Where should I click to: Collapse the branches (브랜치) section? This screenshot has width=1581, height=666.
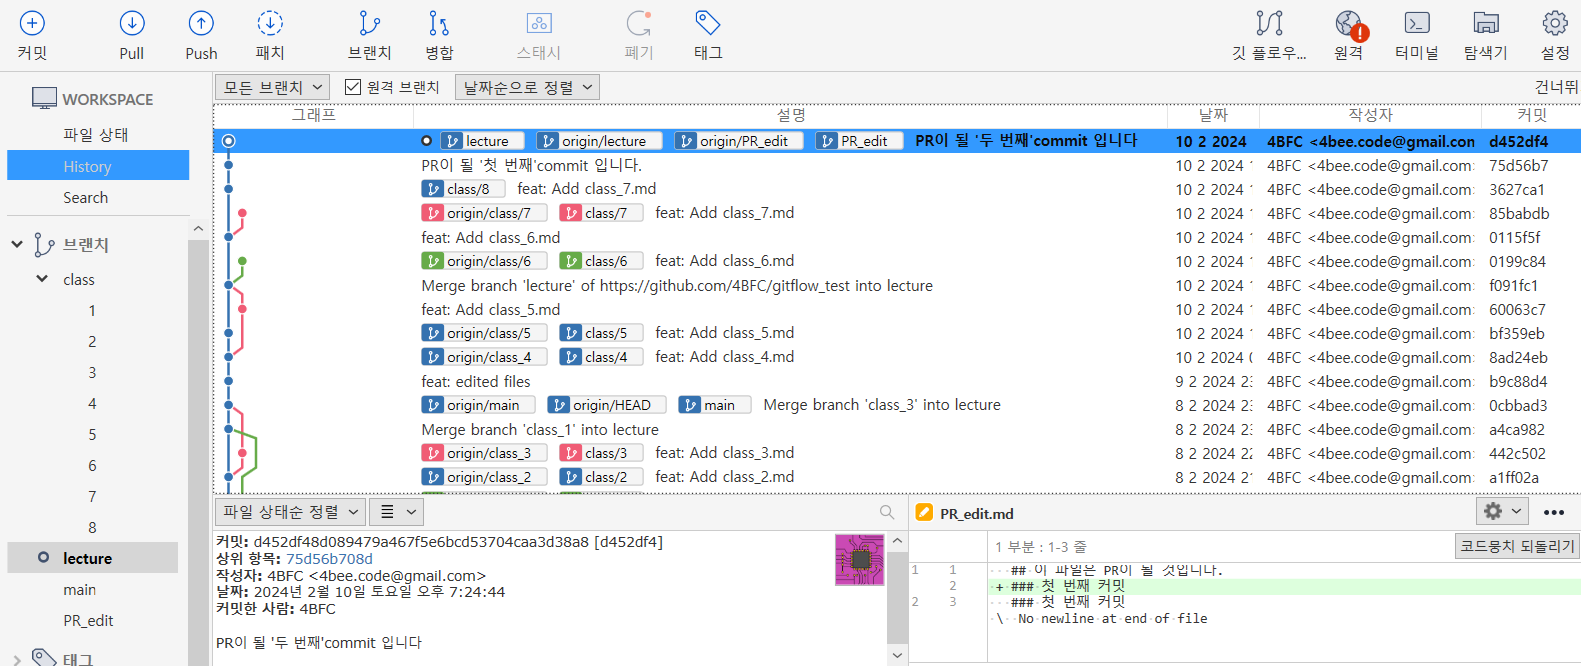(17, 244)
